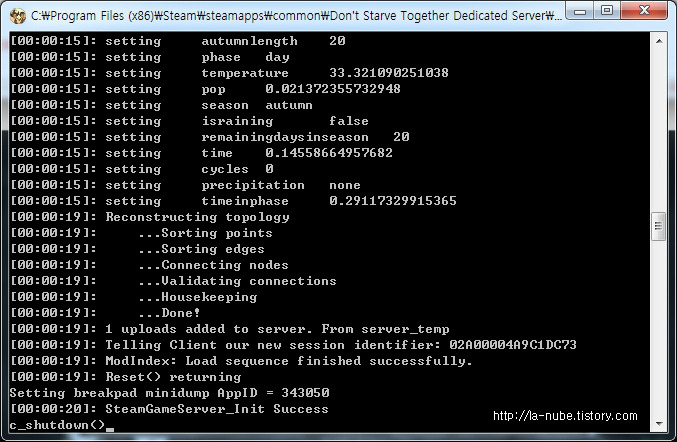Click the '...Connecting nodes' line
Image resolution: width=677 pixels, height=442 pixels.
click(x=149, y=265)
